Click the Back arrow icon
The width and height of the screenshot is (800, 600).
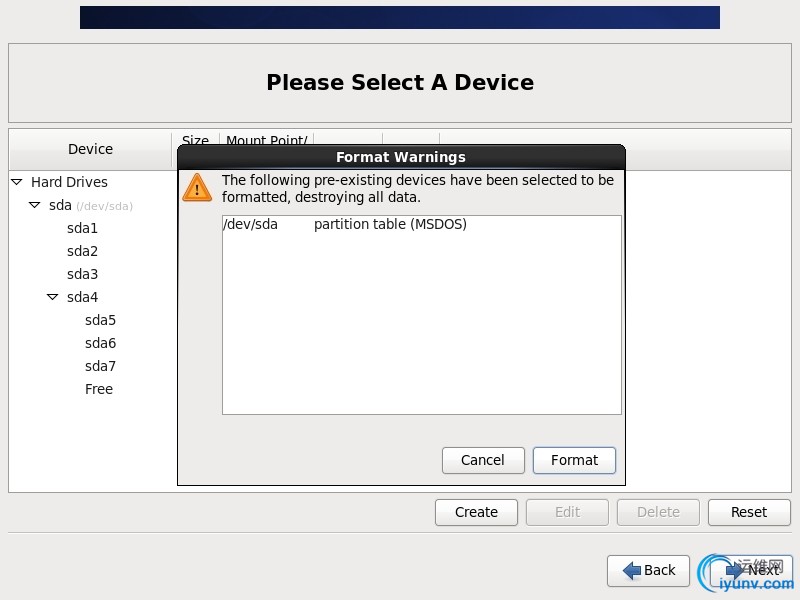(631, 570)
